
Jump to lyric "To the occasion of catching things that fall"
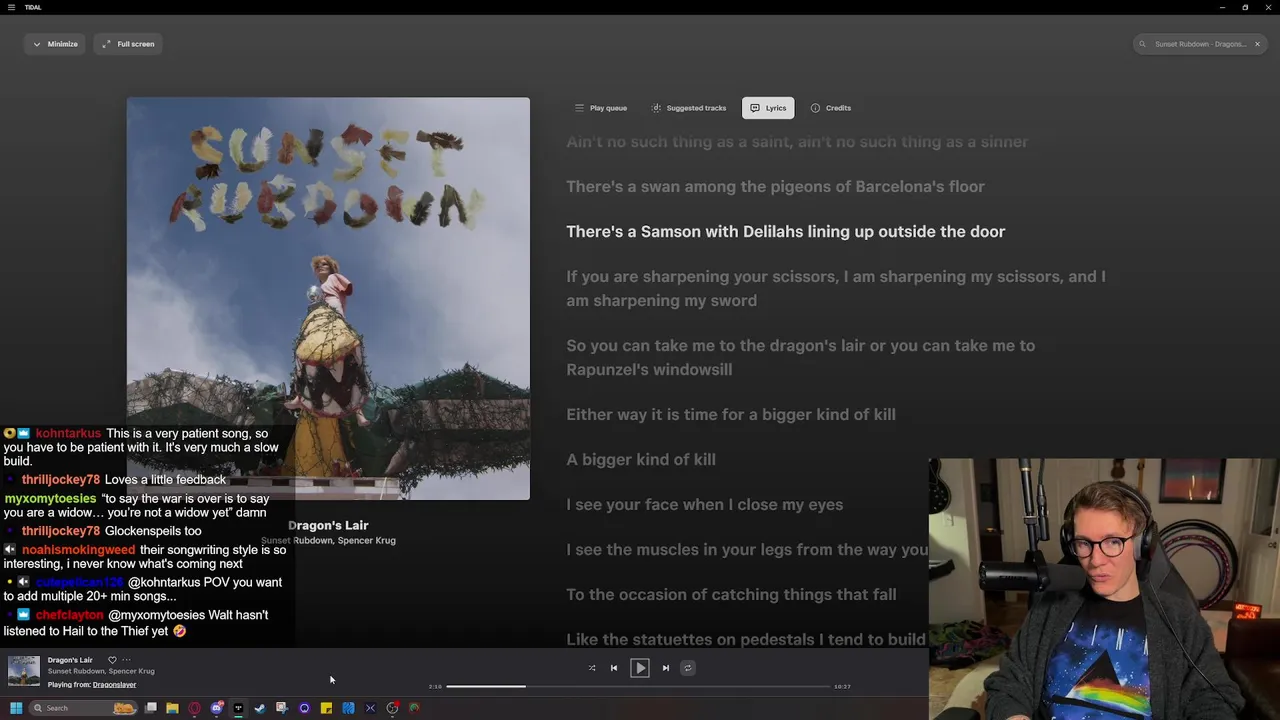coord(731,595)
